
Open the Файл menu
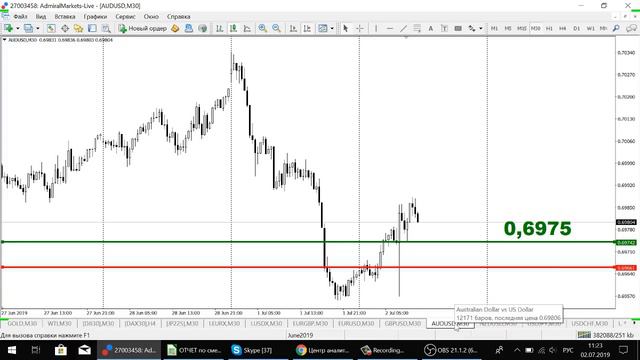[20, 17]
